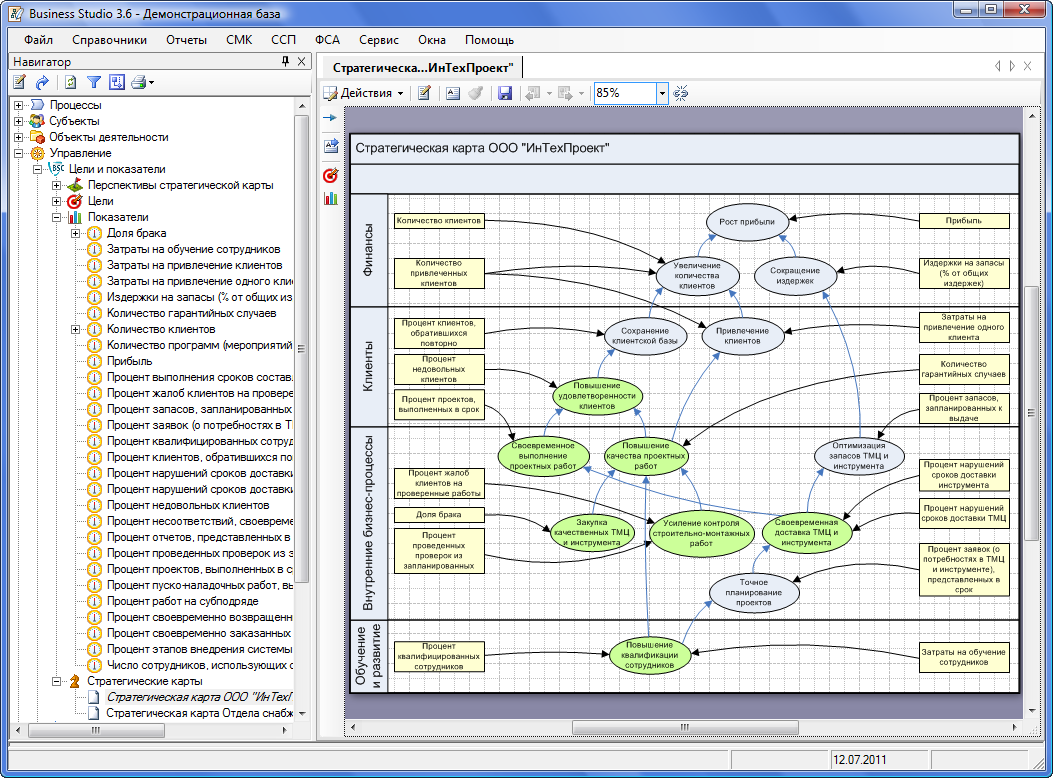Select Стратегическая карта Отдела снабж tree item
The width and height of the screenshot is (1053, 778).
[x=199, y=713]
